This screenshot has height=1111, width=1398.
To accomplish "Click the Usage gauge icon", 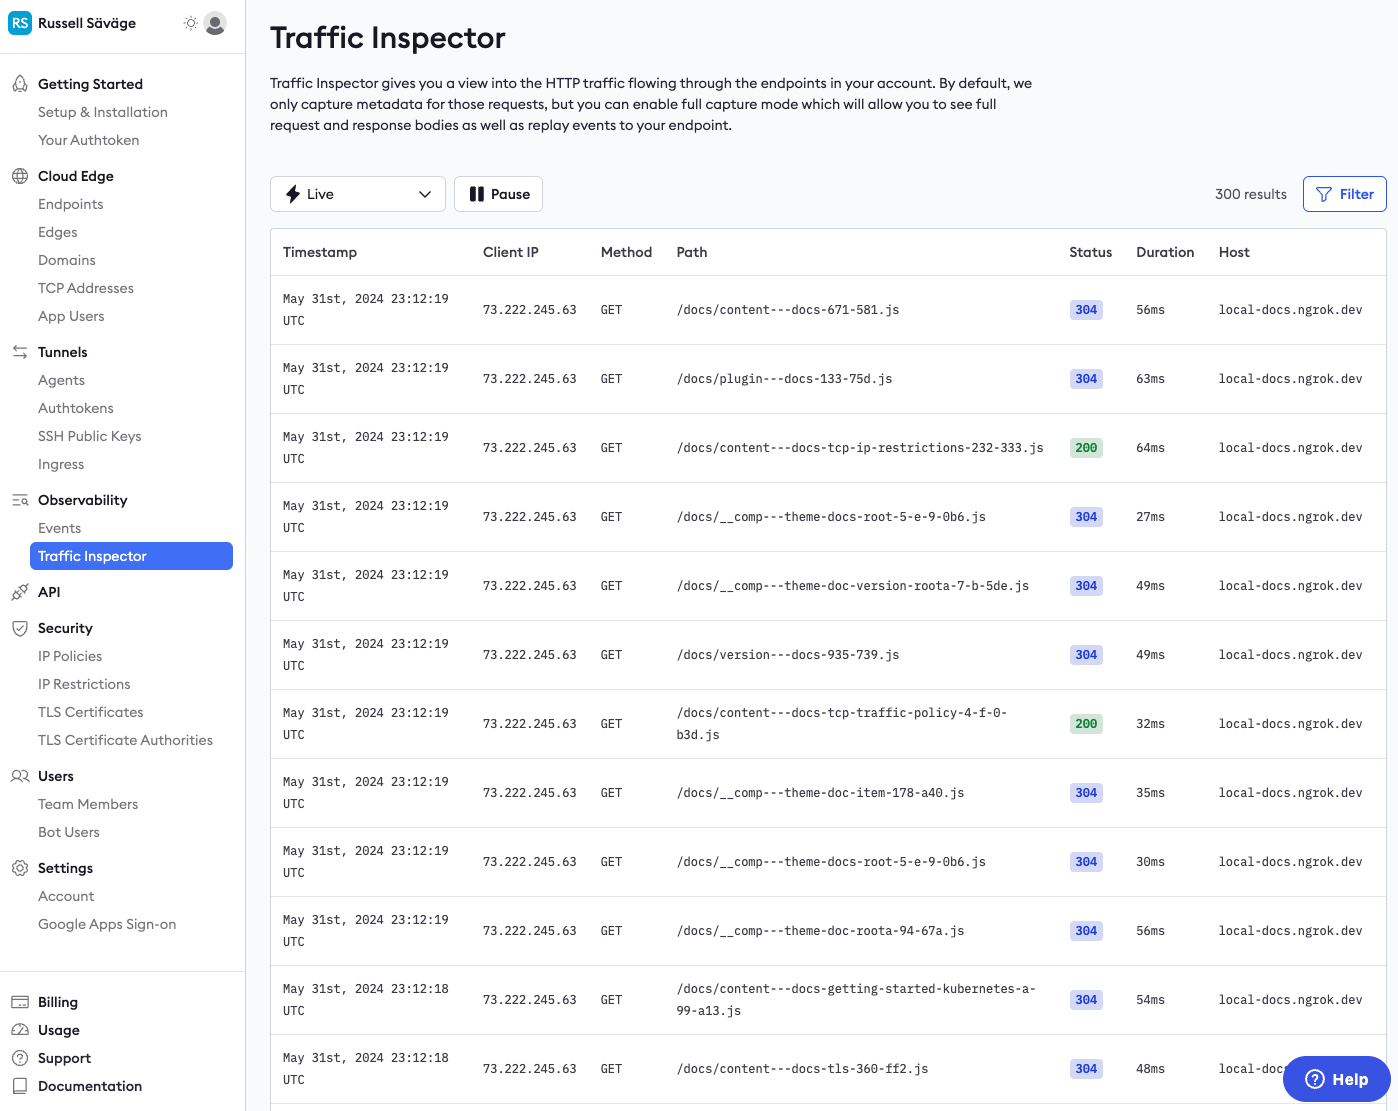I will [x=20, y=1030].
